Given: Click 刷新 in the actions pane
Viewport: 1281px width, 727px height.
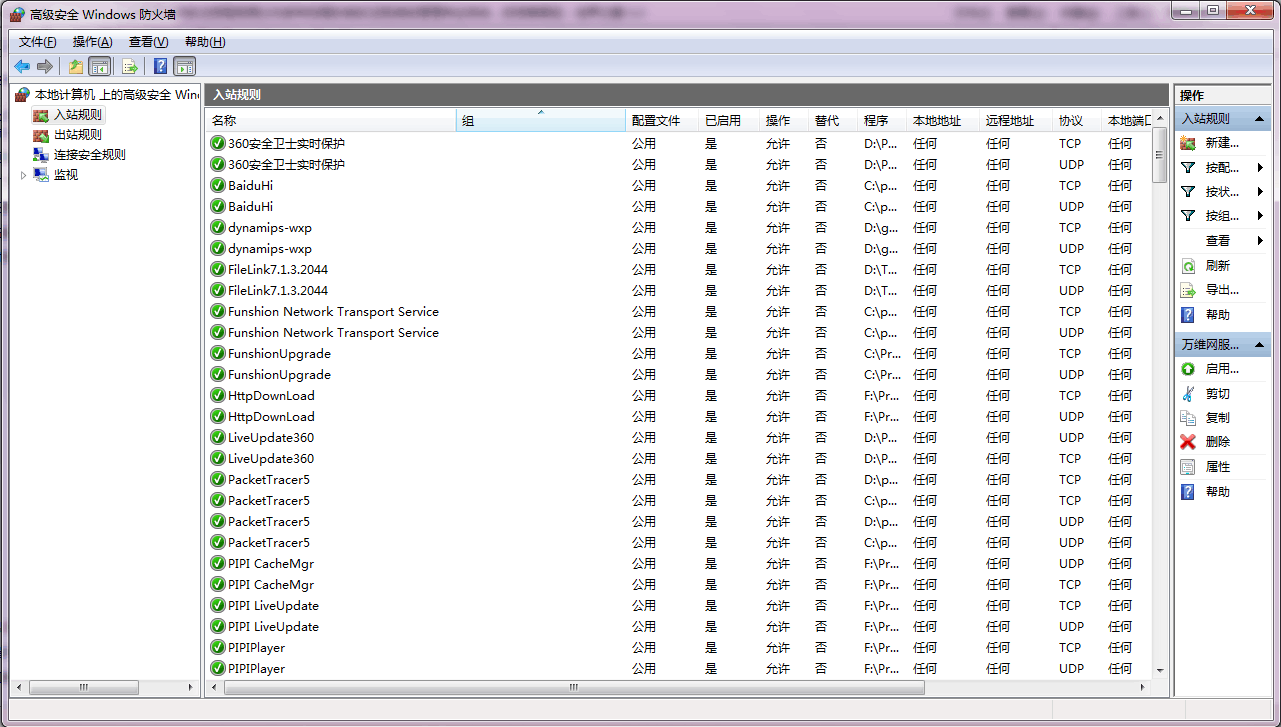Looking at the screenshot, I should pyautogui.click(x=1217, y=266).
